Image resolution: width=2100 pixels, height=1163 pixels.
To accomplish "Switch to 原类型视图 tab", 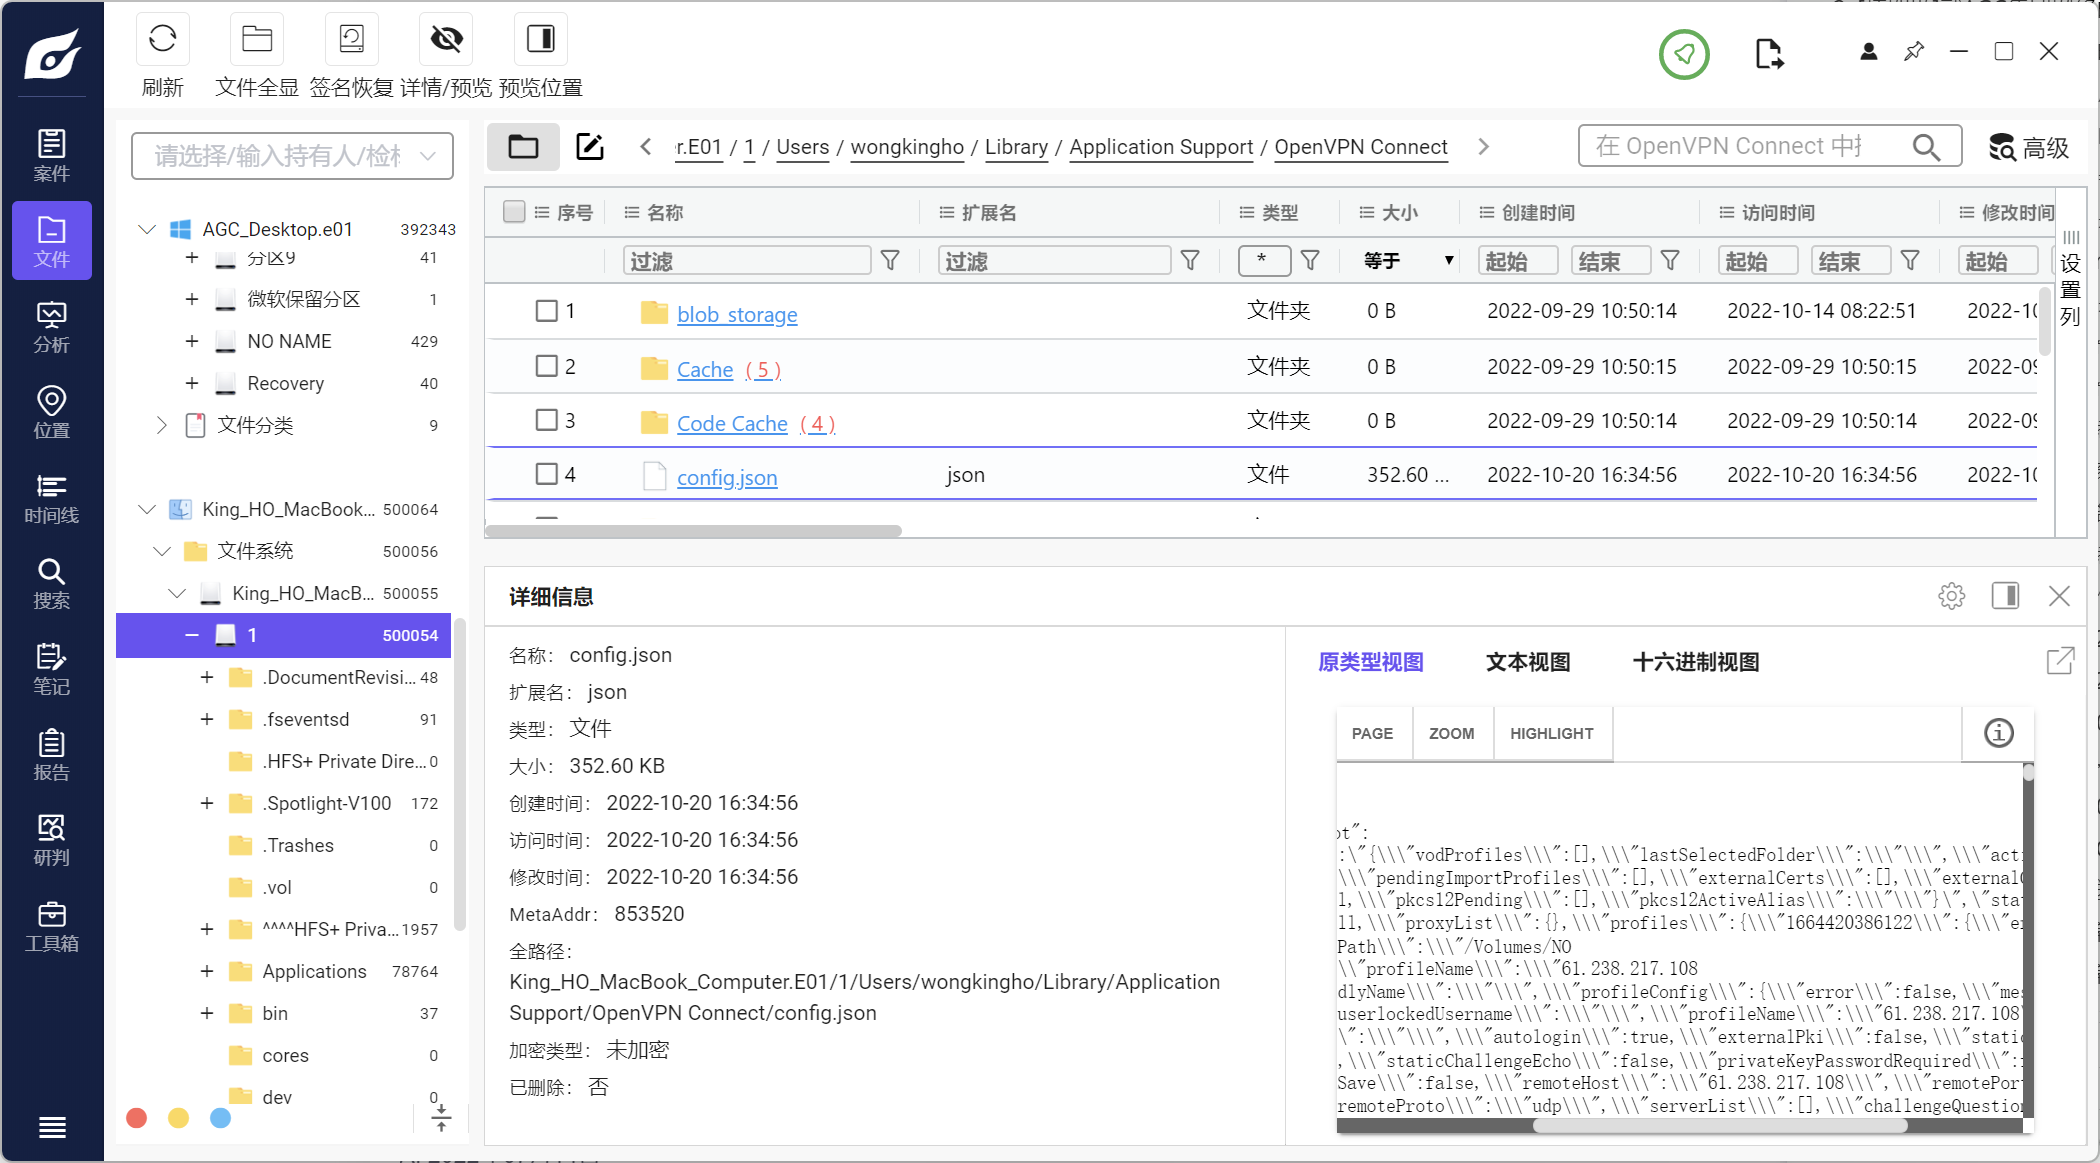I will [x=1370, y=662].
